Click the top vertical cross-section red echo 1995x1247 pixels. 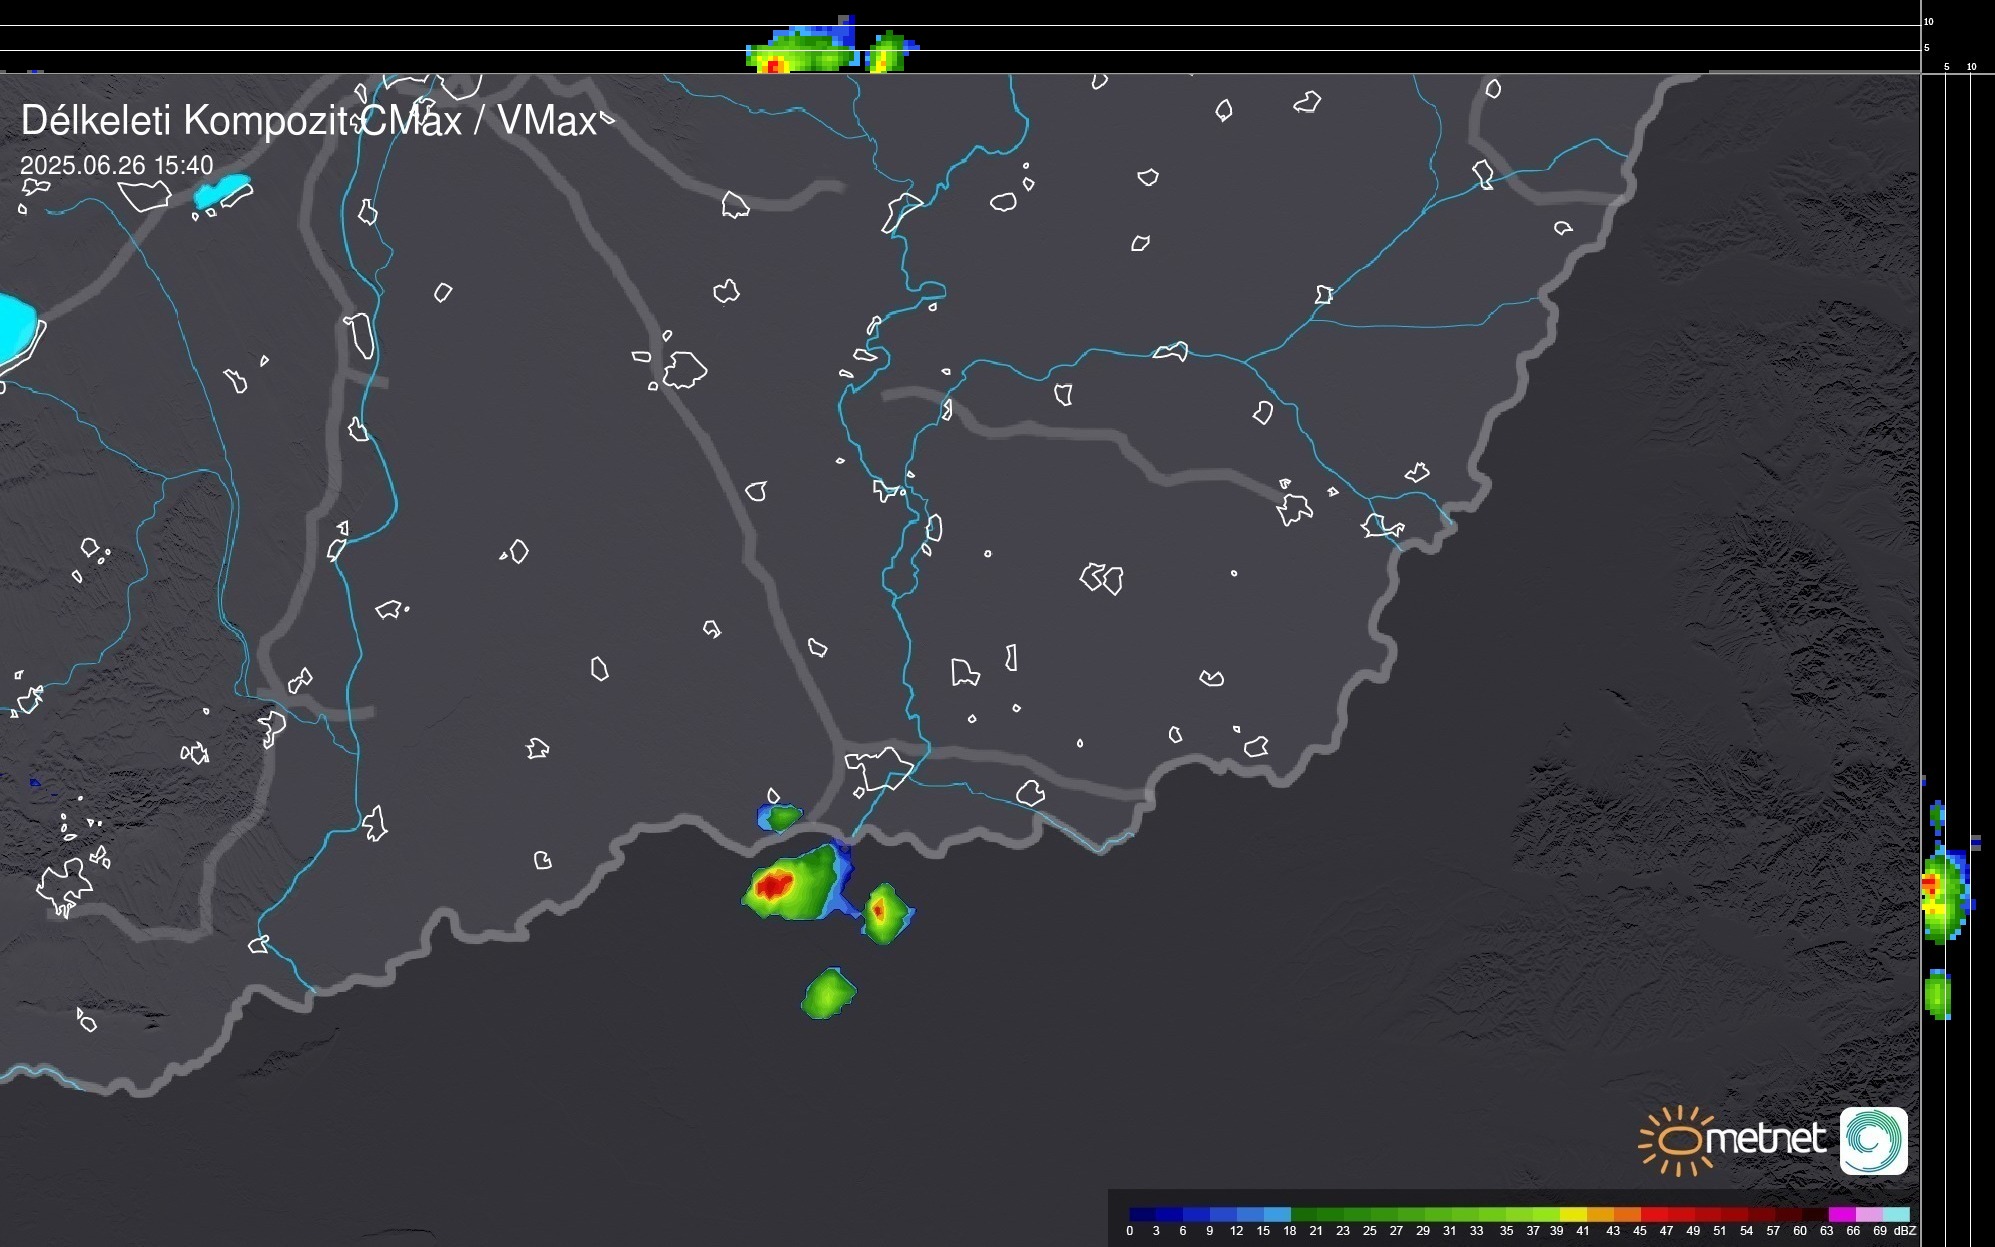click(771, 65)
